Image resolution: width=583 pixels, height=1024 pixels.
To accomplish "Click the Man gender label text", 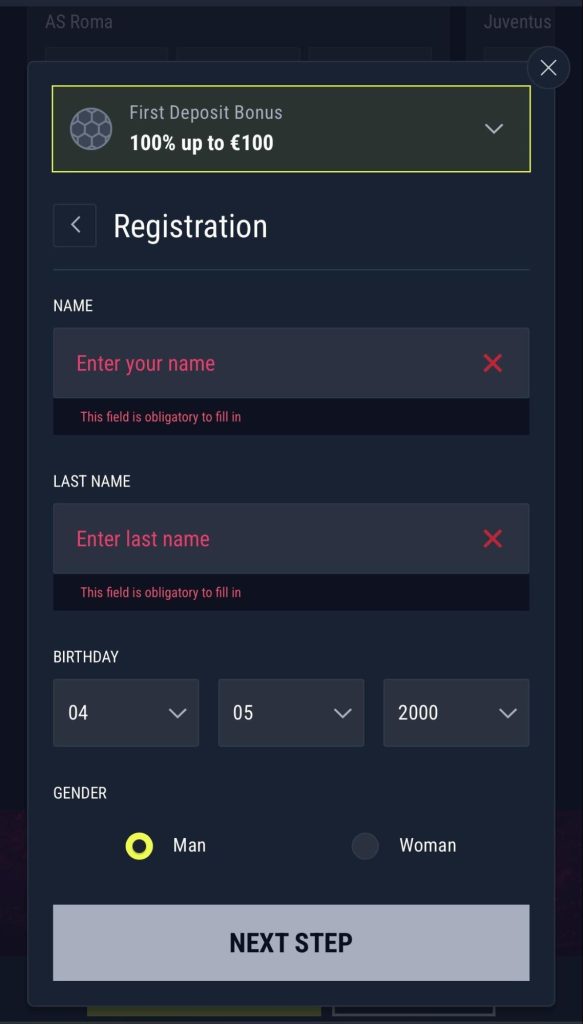I will (x=189, y=845).
